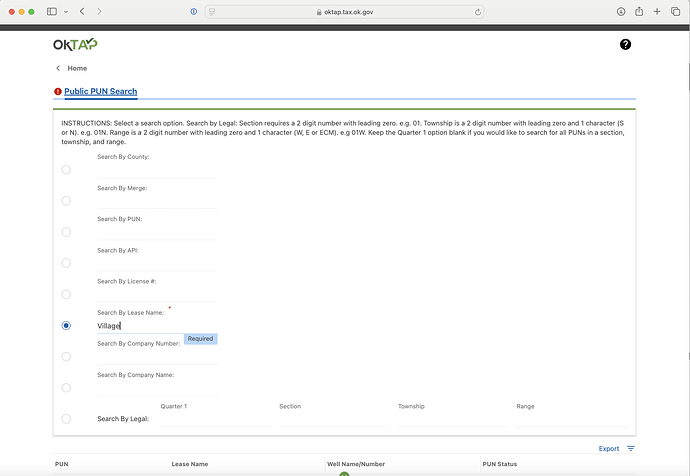
Task: Open a new tab with the plus icon
Action: (x=657, y=11)
